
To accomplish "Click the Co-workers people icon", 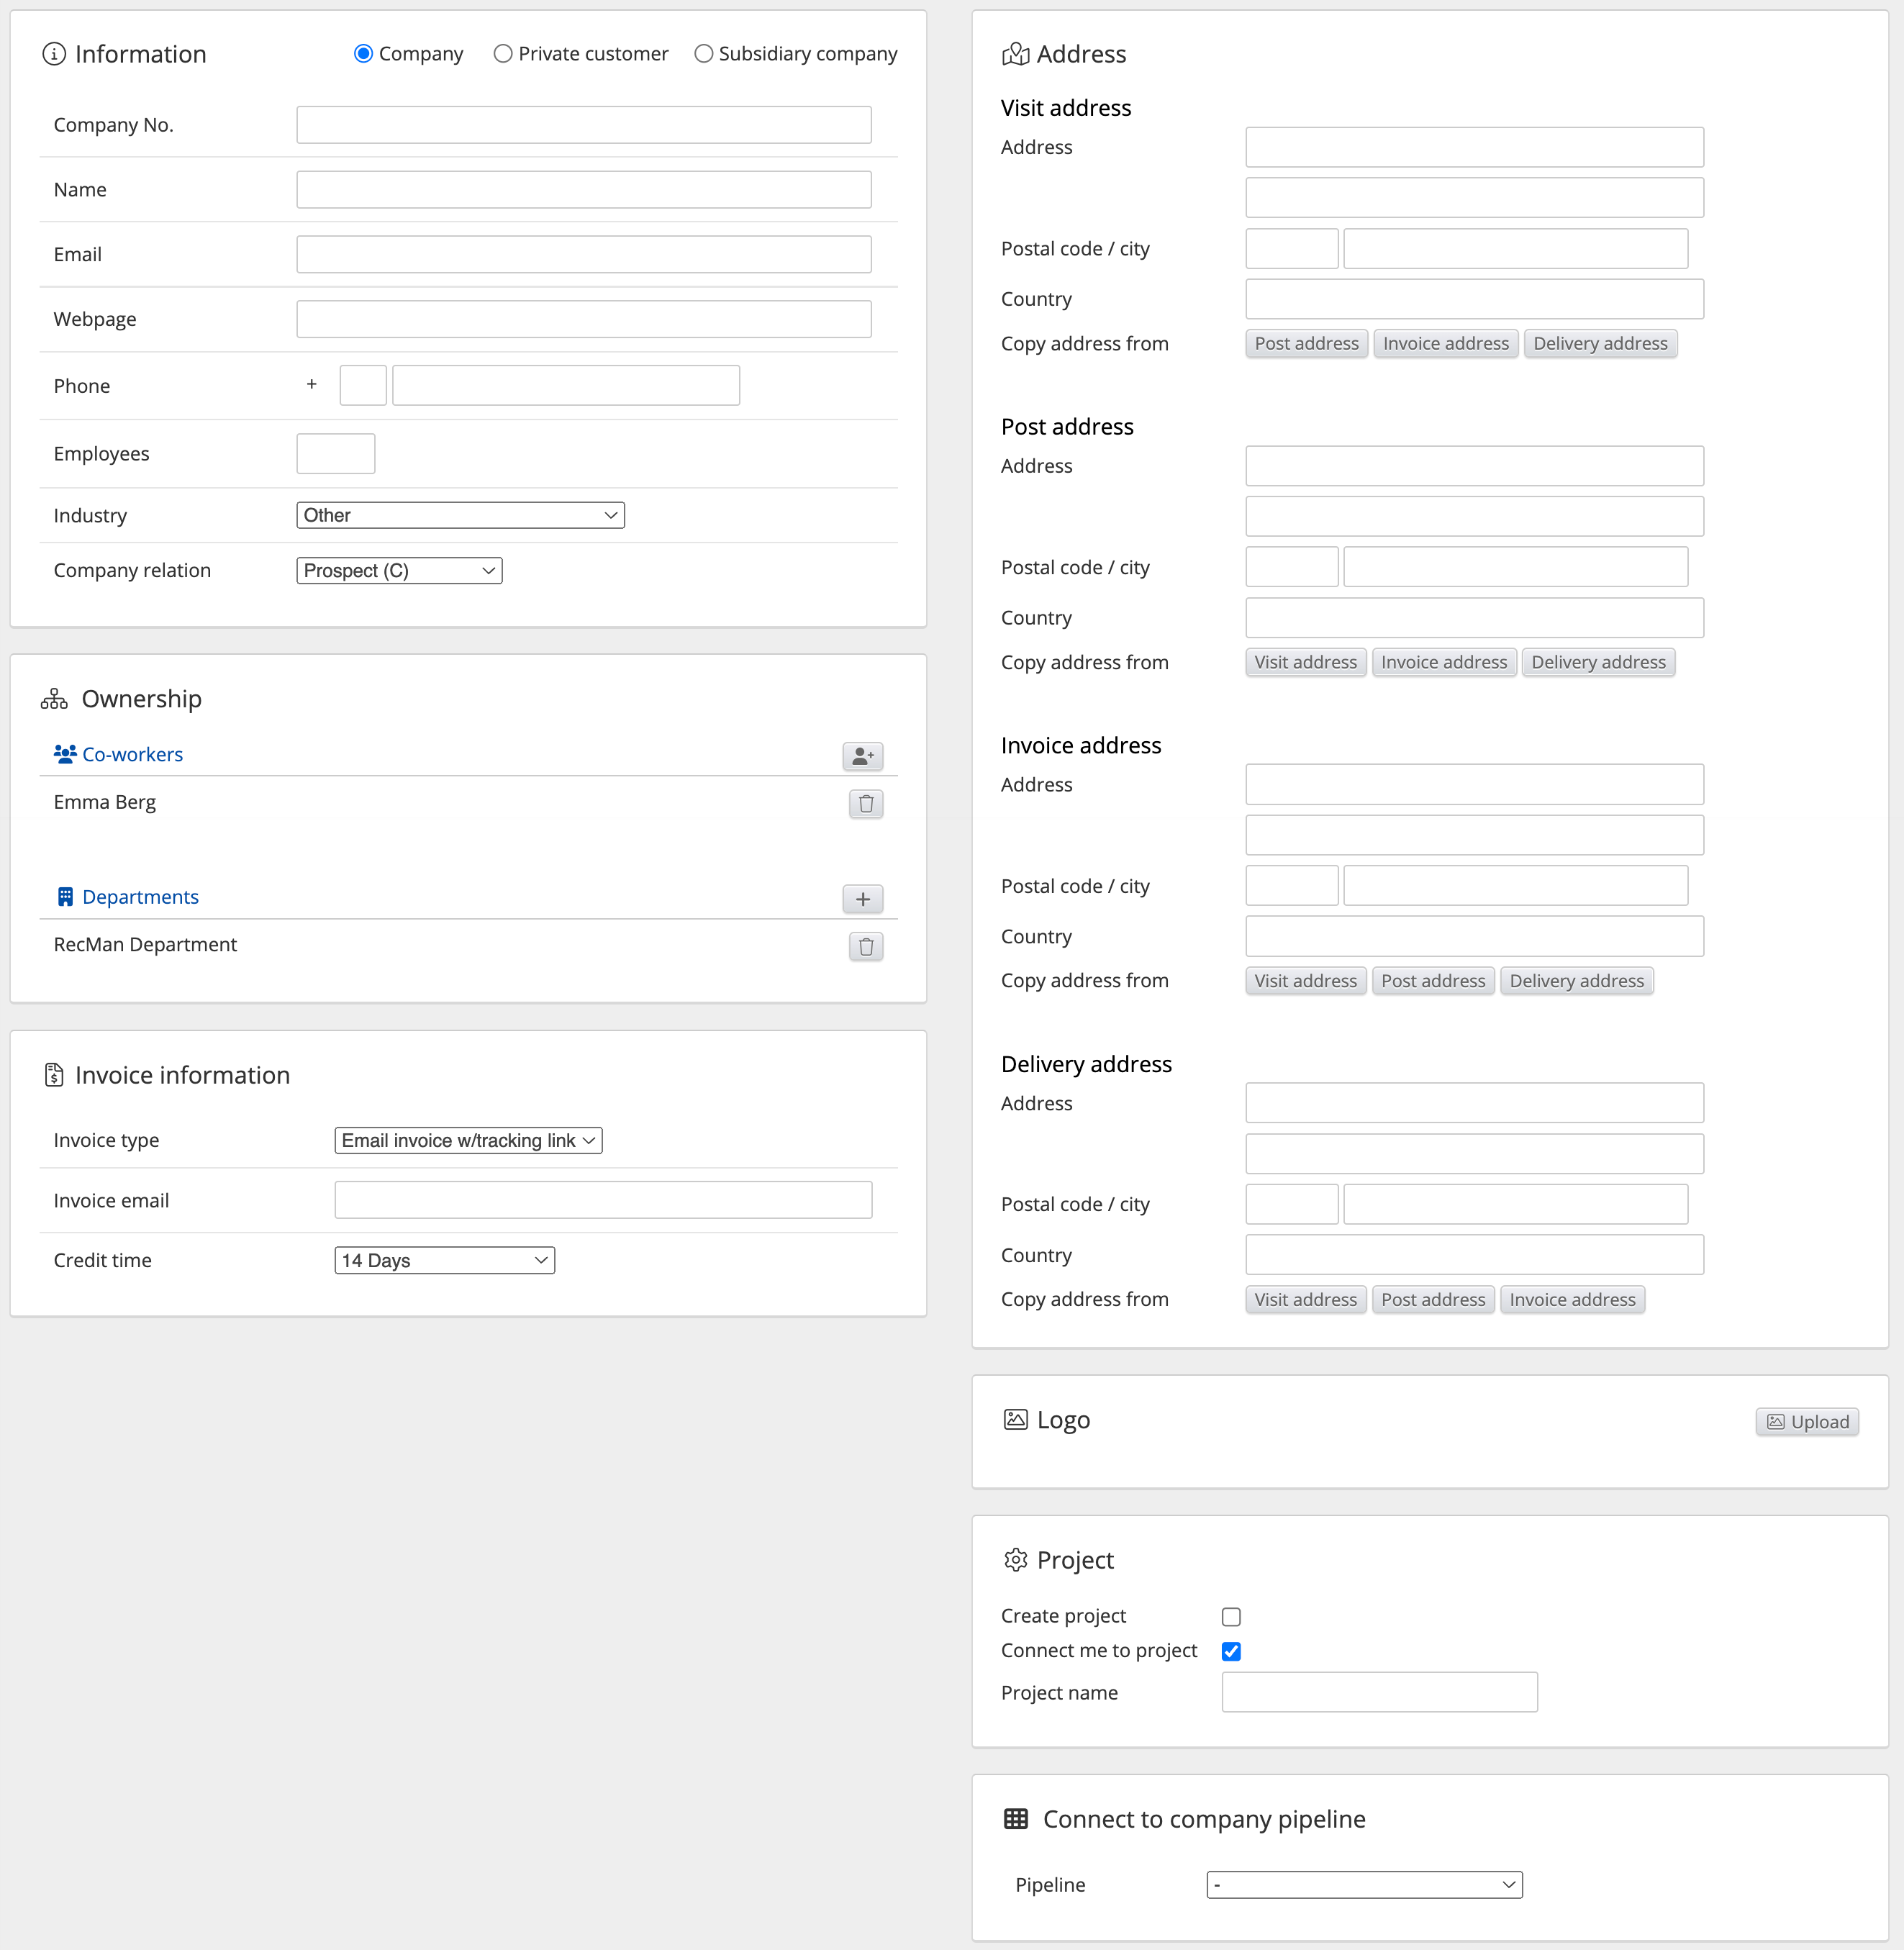I will pos(65,754).
